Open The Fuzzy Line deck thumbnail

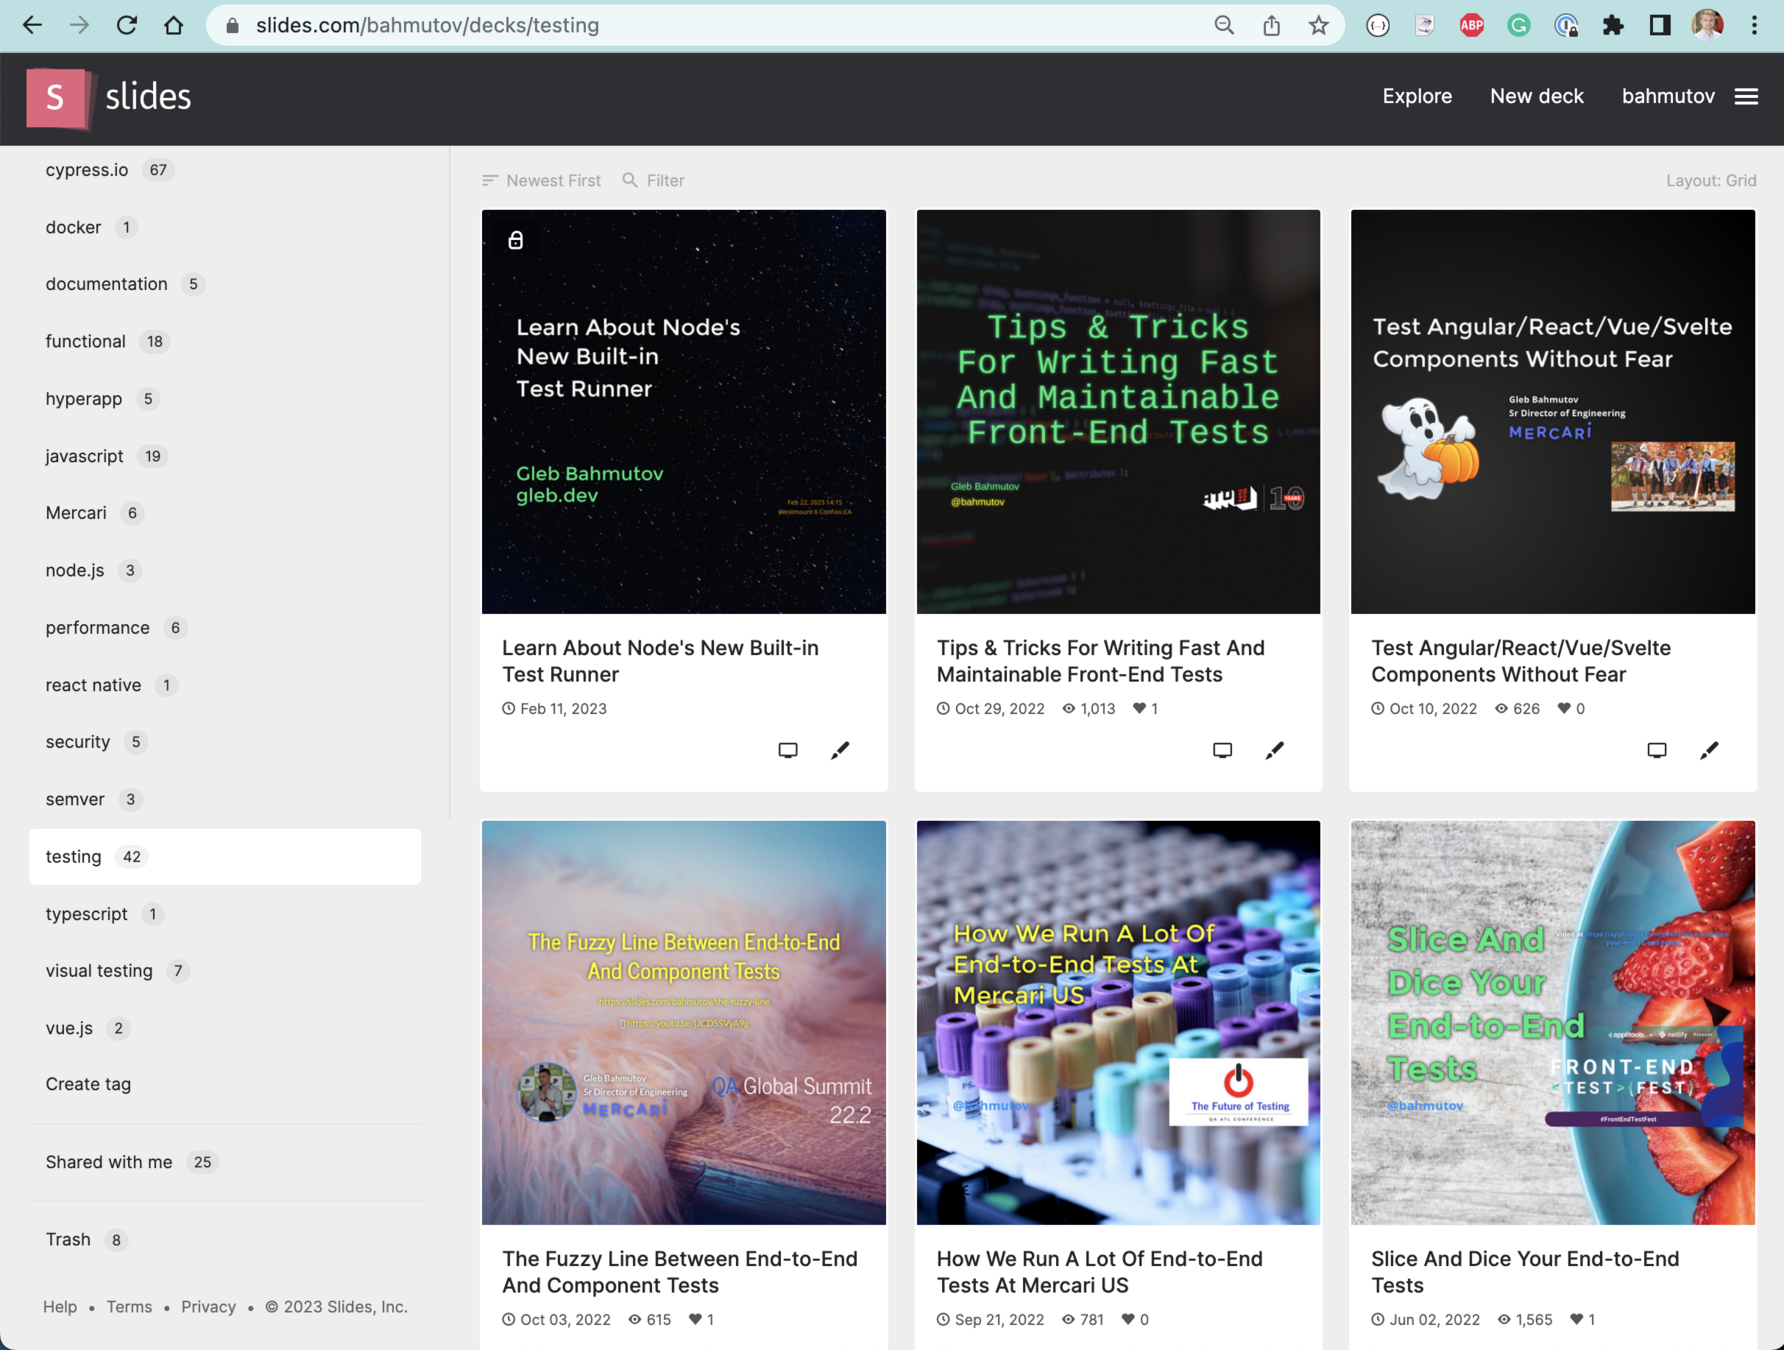684,1023
